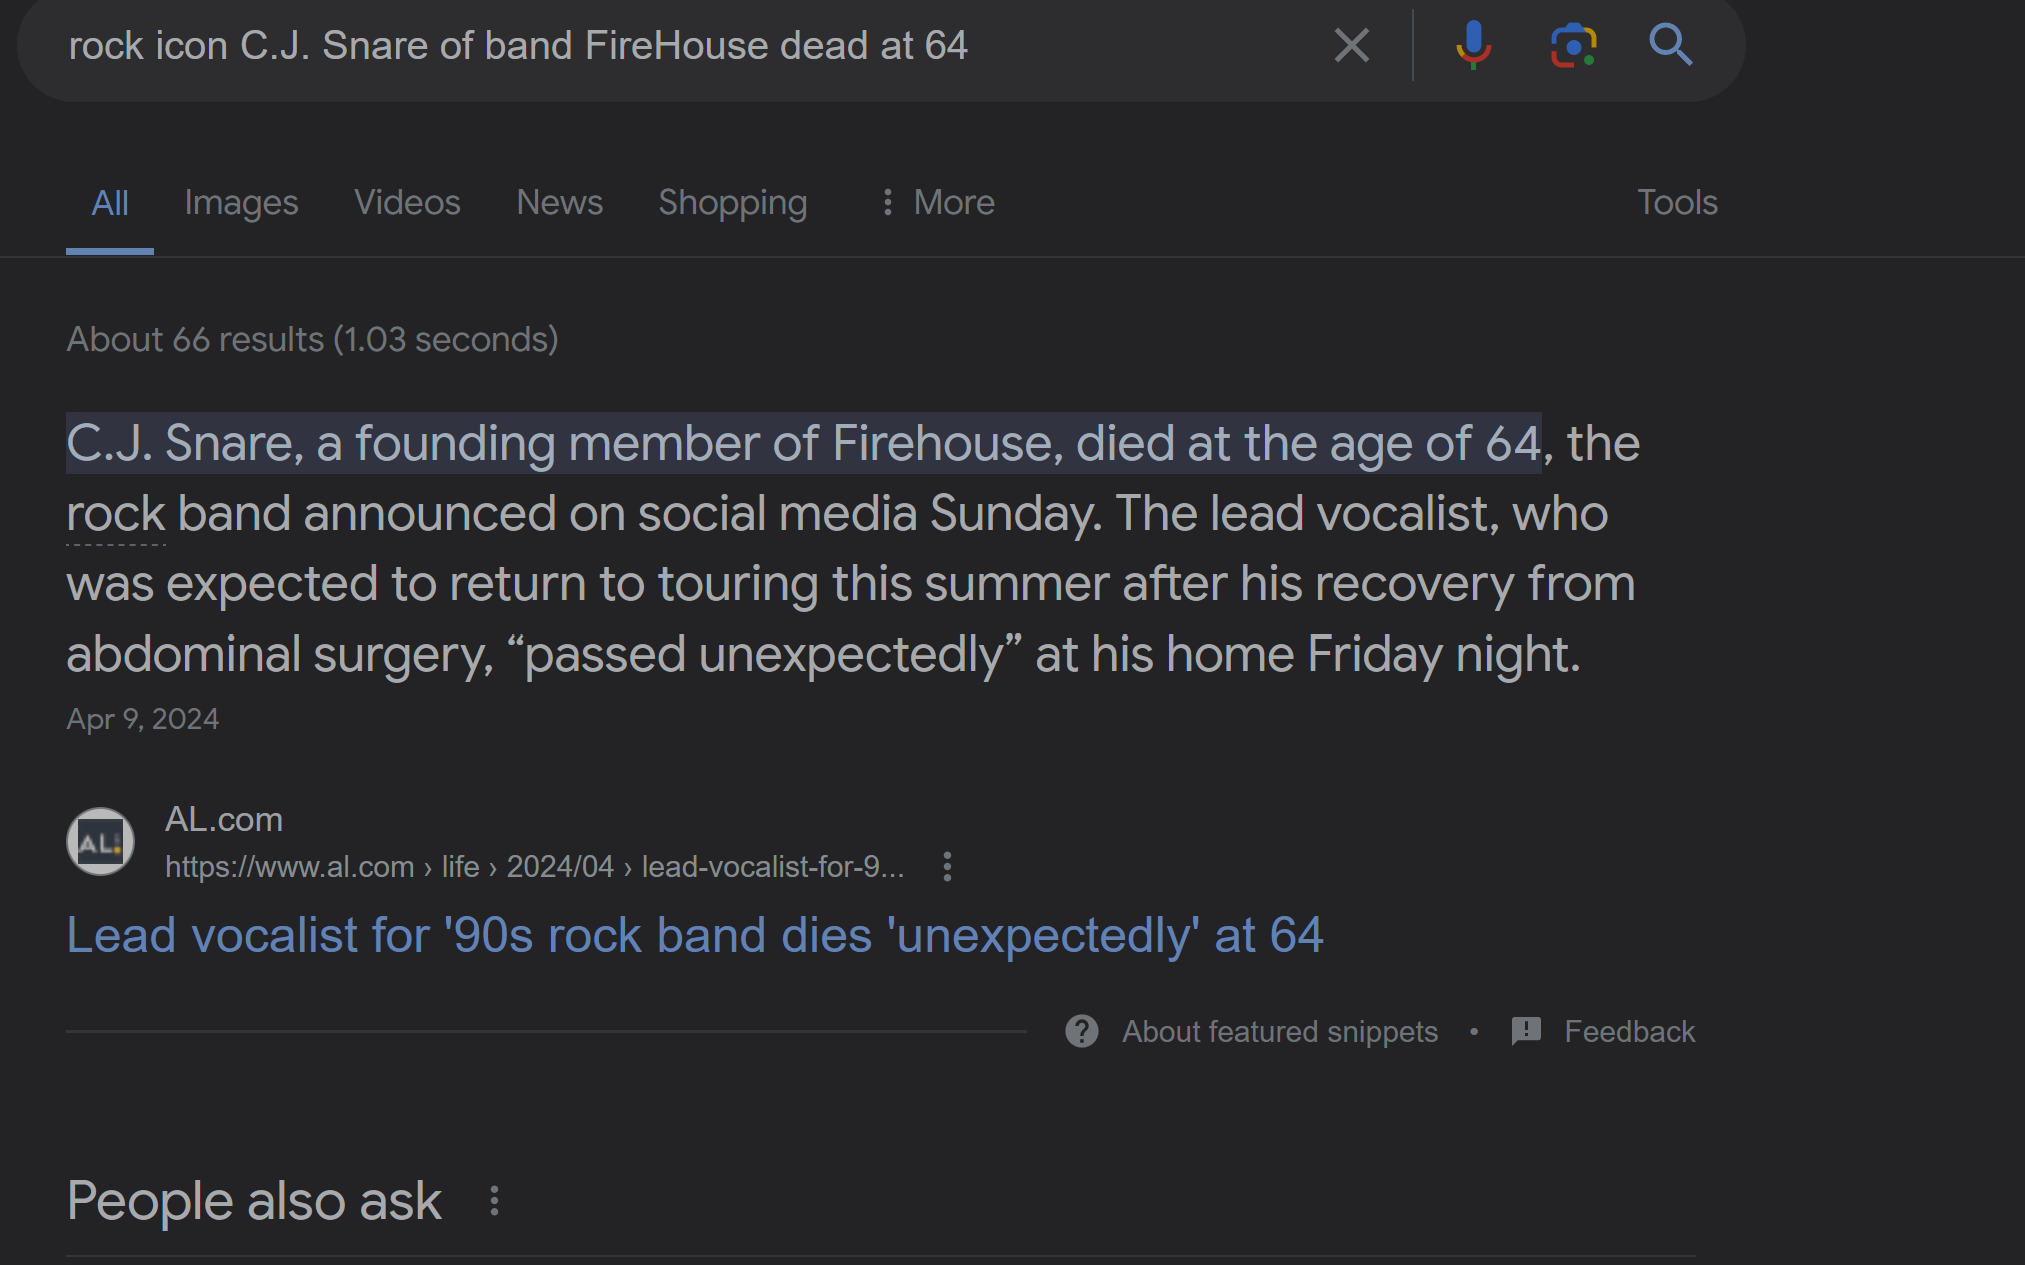Open the Tools filter options
The width and height of the screenshot is (2025, 1265).
[x=1677, y=203]
